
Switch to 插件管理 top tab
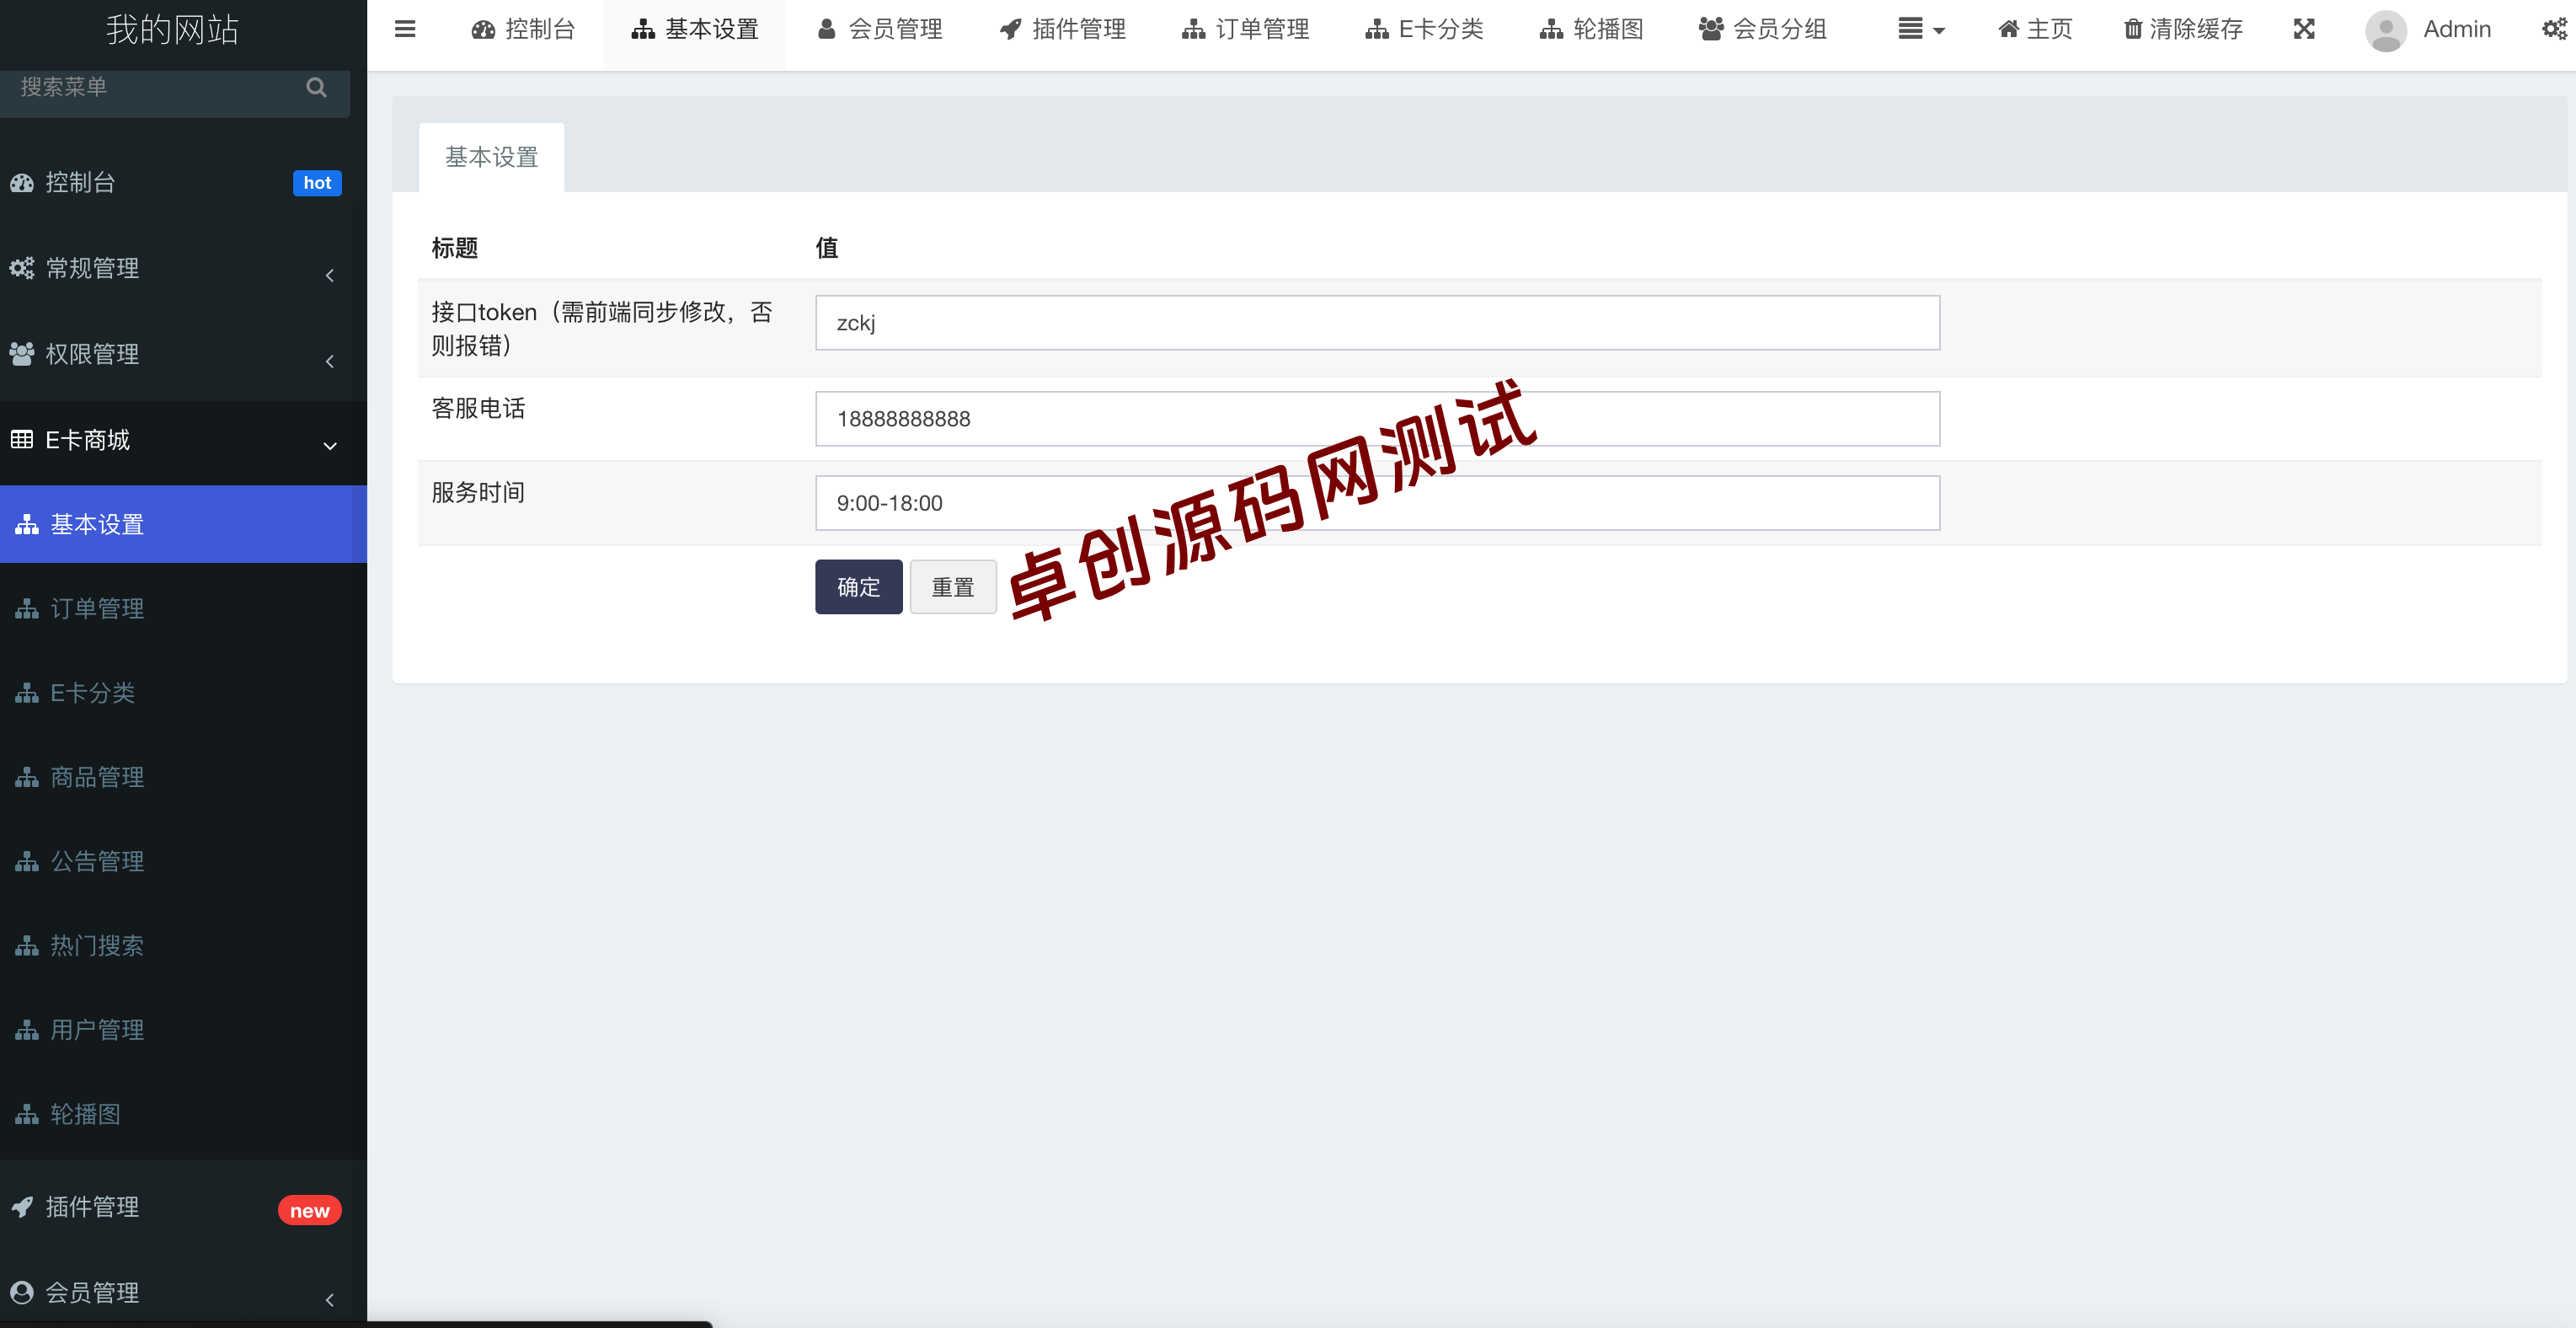1063,29
